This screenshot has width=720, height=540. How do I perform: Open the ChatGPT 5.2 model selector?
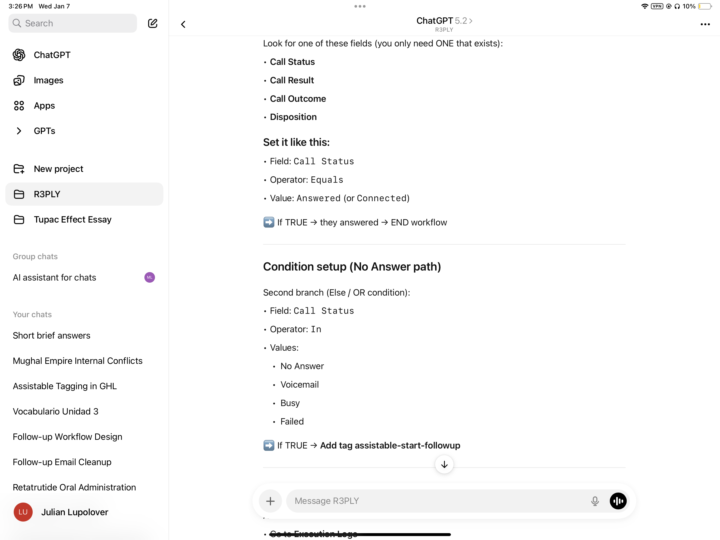click(444, 21)
